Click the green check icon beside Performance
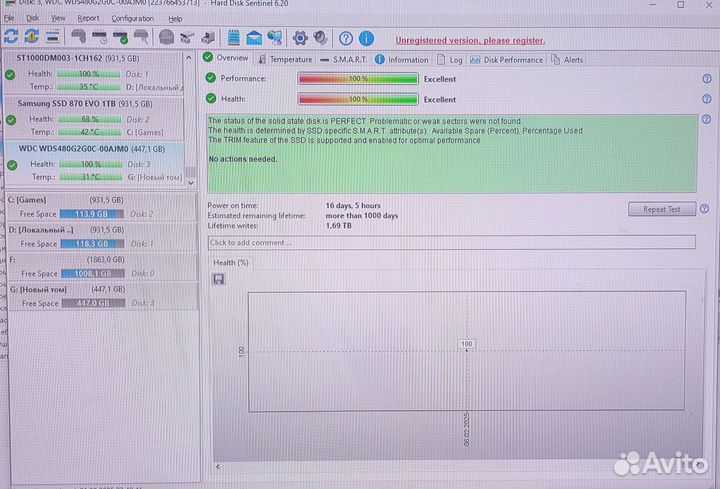 tap(211, 78)
